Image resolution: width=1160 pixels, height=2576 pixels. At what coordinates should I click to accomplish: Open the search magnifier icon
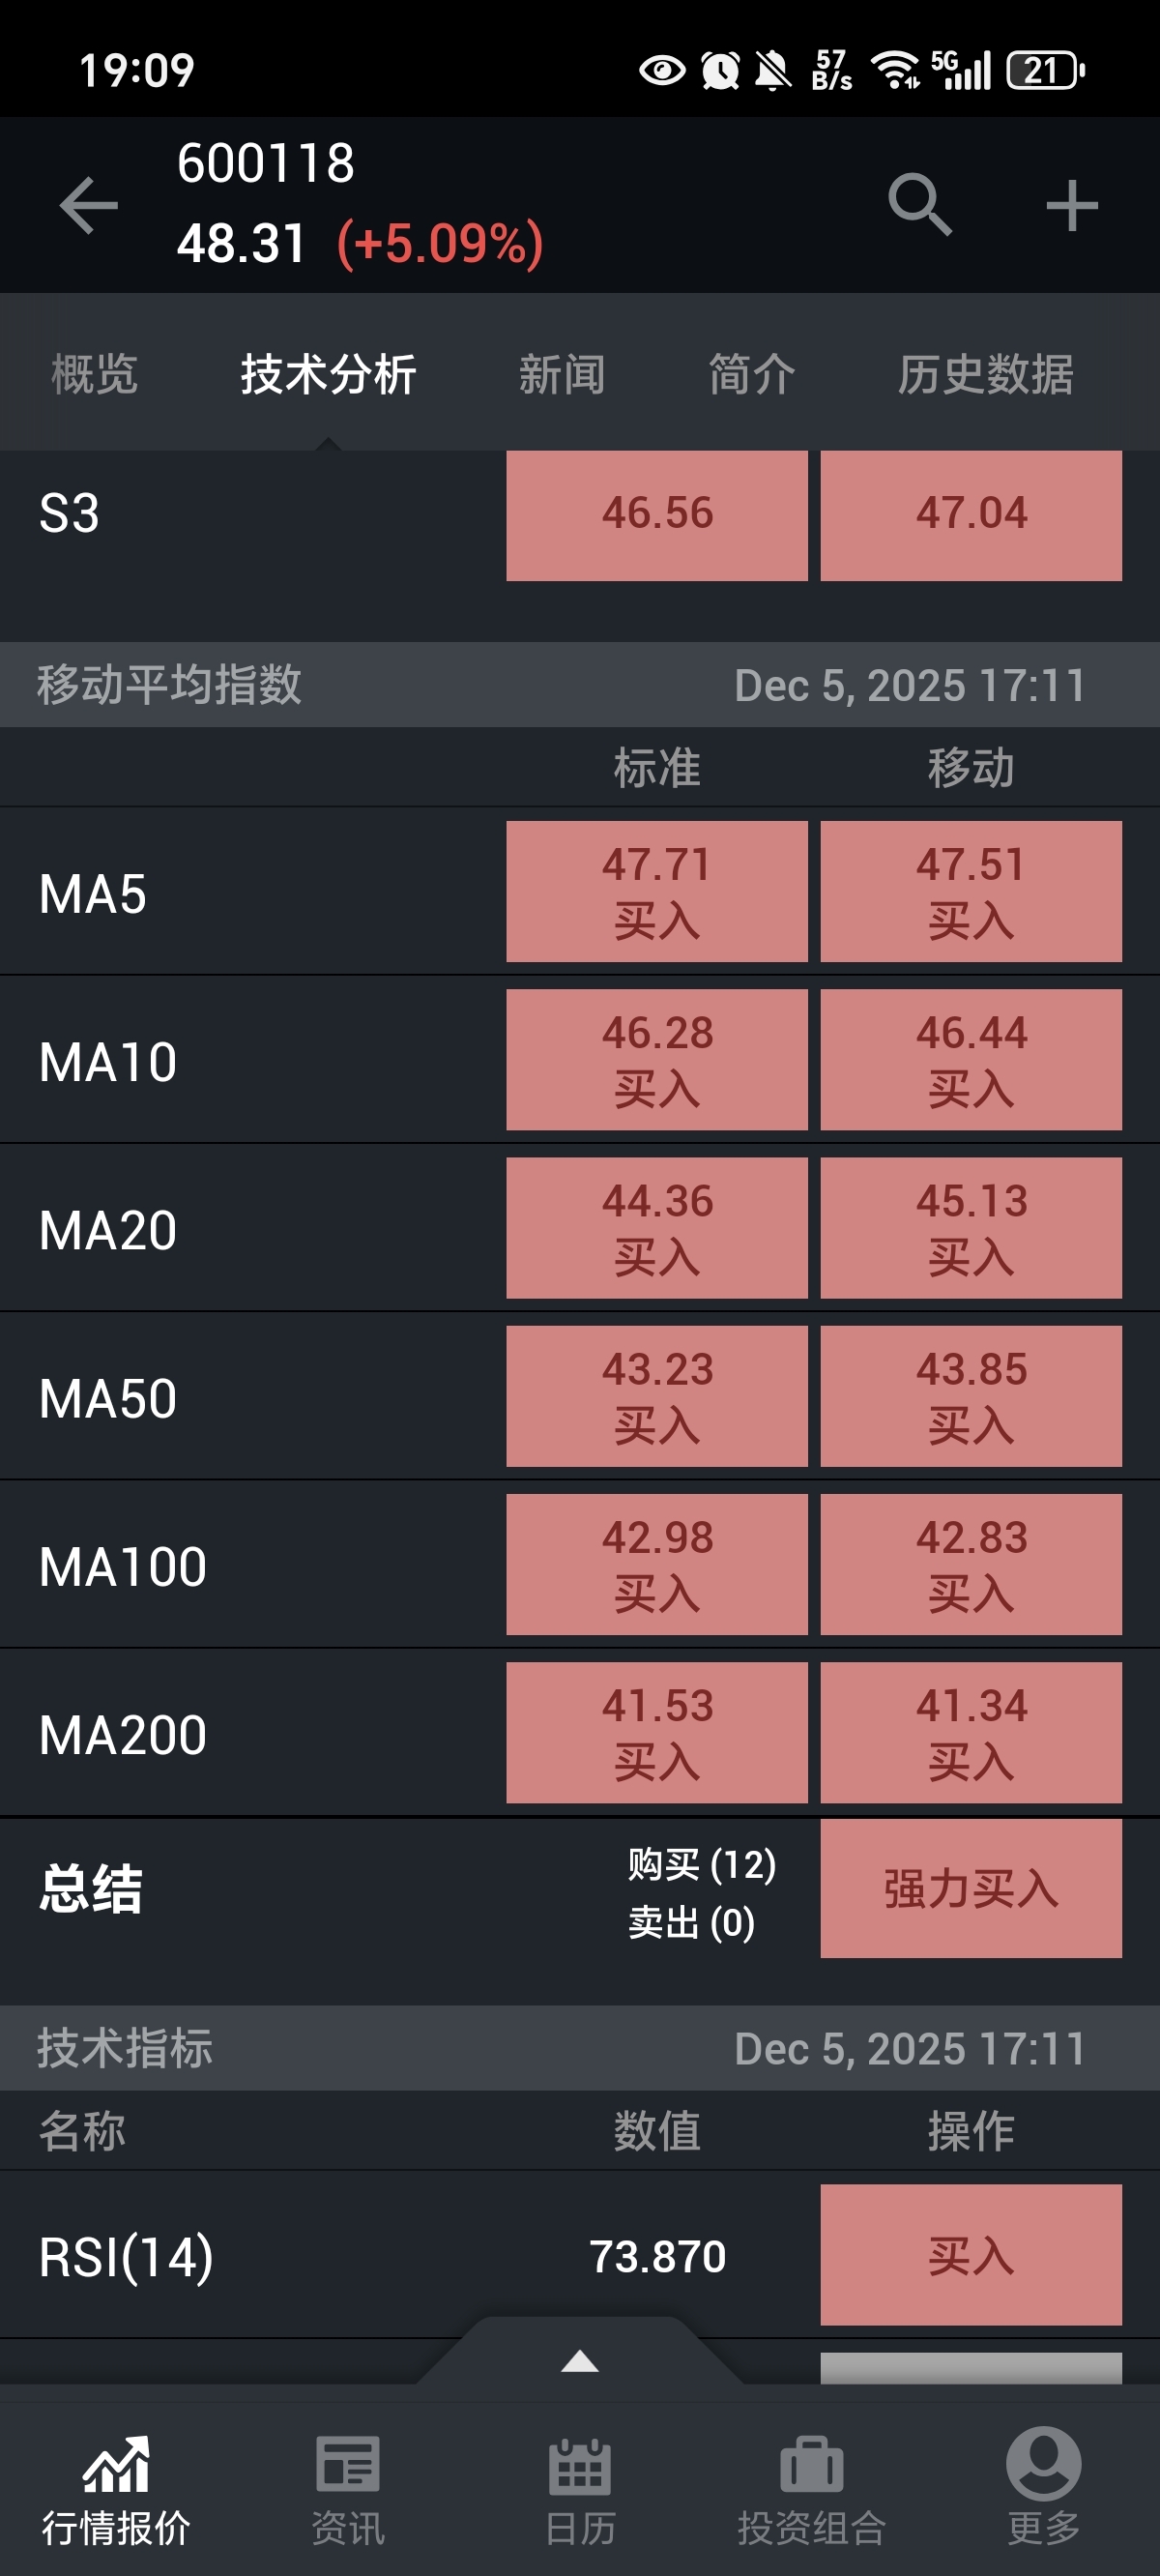[919, 205]
